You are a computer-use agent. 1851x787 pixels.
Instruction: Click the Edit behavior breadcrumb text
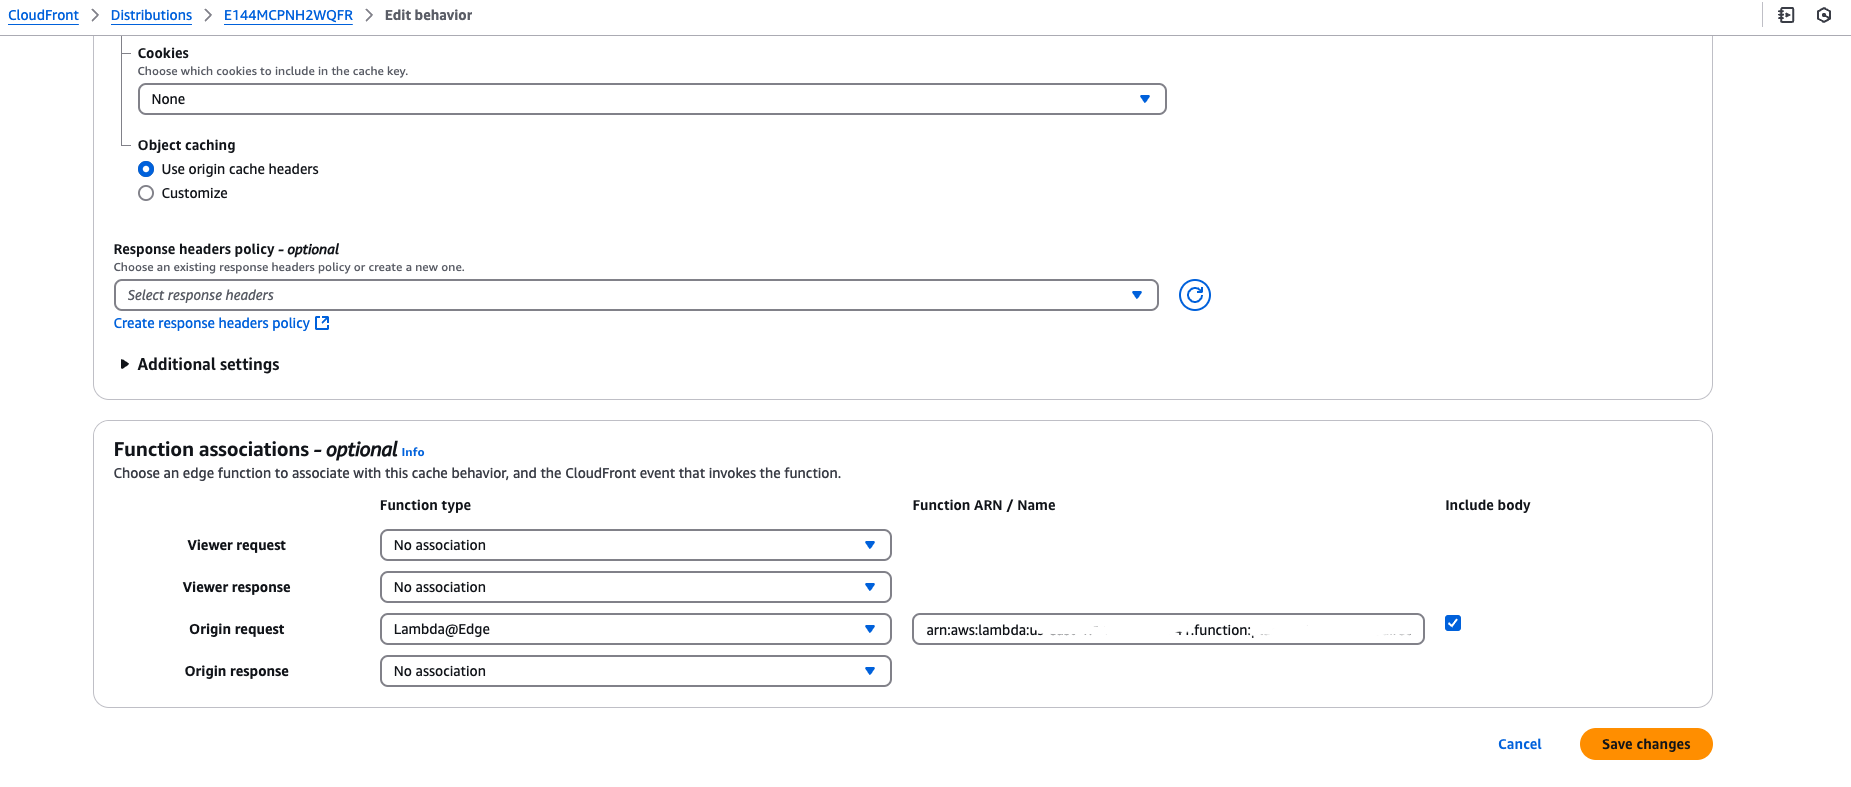[x=428, y=15]
